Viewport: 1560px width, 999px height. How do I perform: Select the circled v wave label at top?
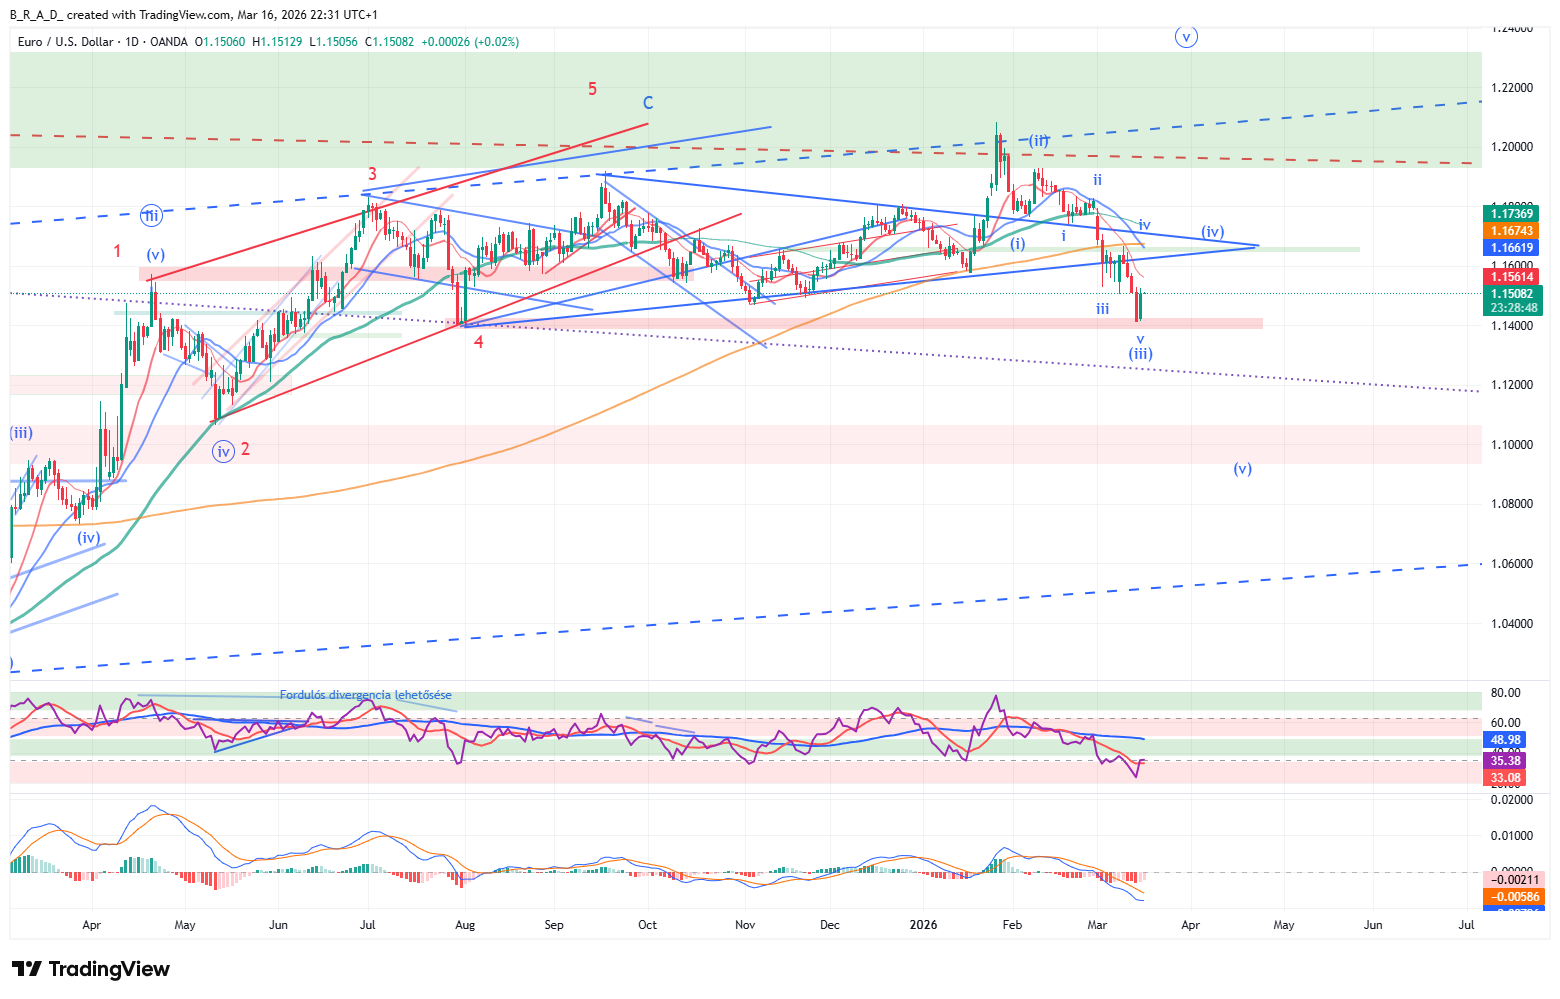click(1186, 37)
